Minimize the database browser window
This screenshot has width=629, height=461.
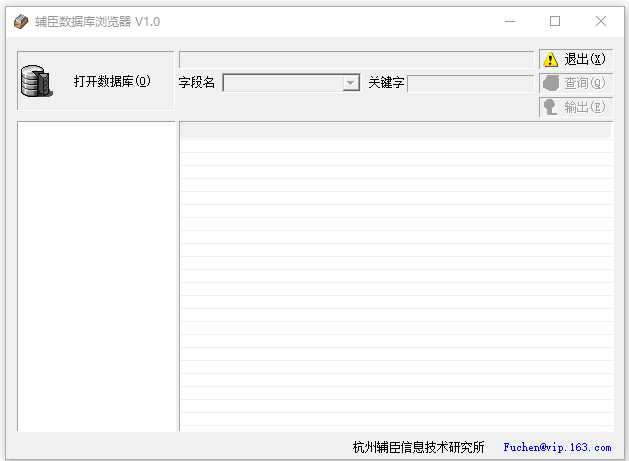click(509, 21)
